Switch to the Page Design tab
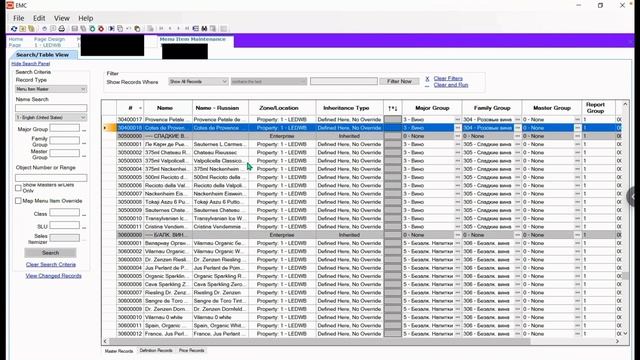640x360 pixels. (x=49, y=42)
